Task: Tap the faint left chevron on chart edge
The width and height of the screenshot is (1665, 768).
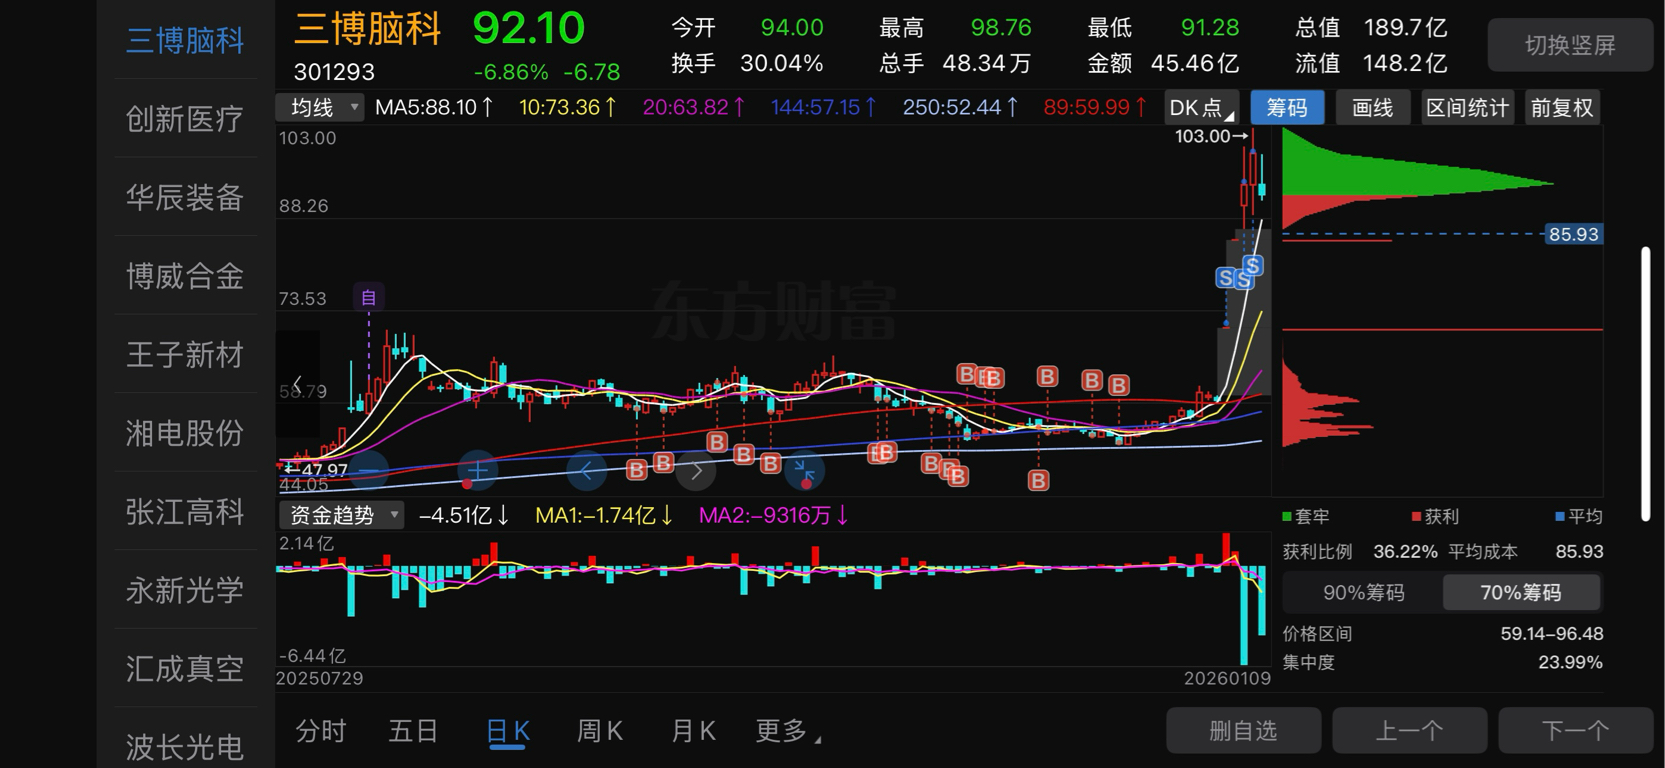Action: [x=297, y=384]
